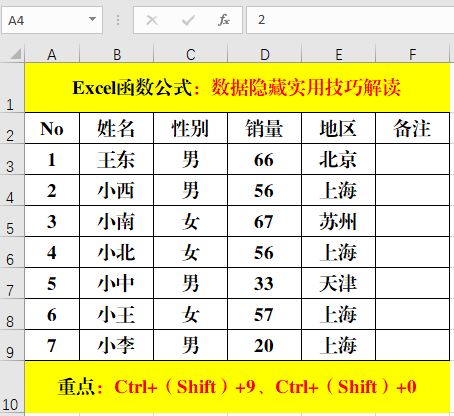
Task: Select the name cell '小南'
Action: coord(116,221)
